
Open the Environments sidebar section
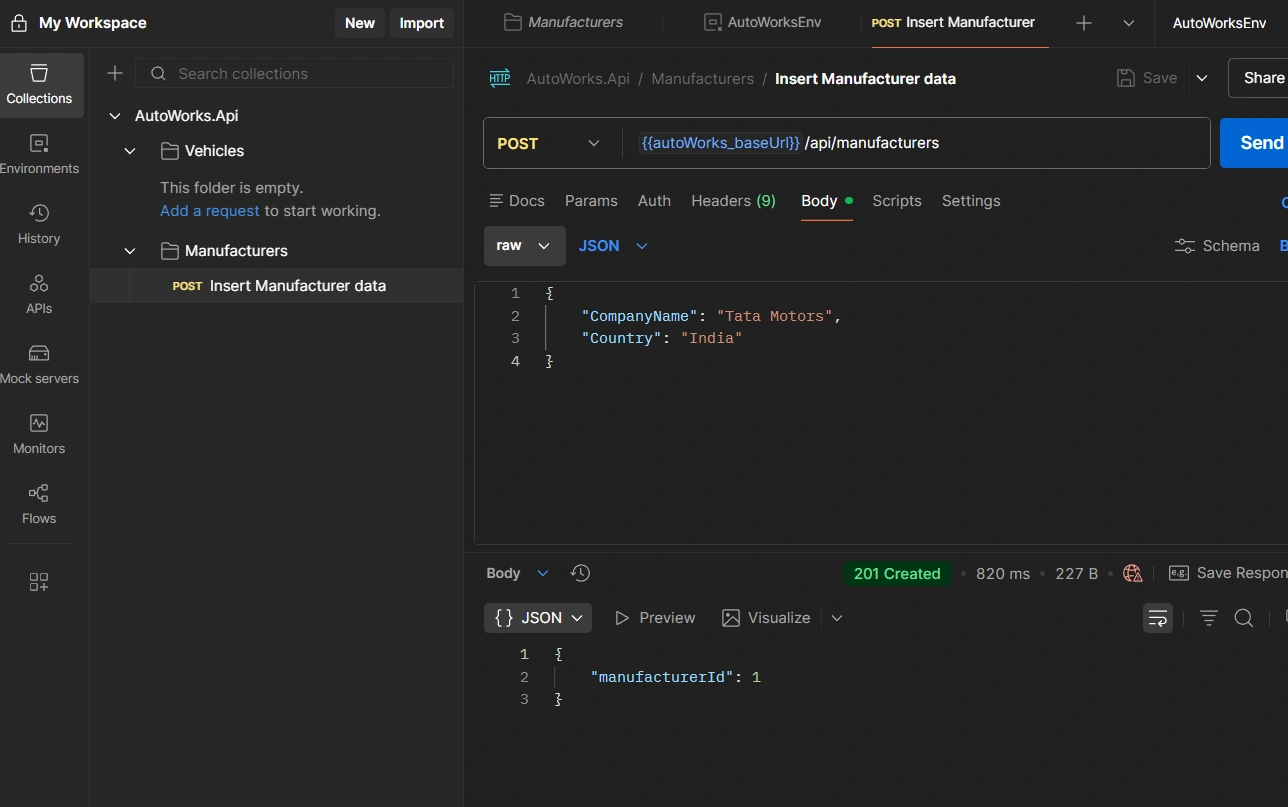pyautogui.click(x=39, y=155)
